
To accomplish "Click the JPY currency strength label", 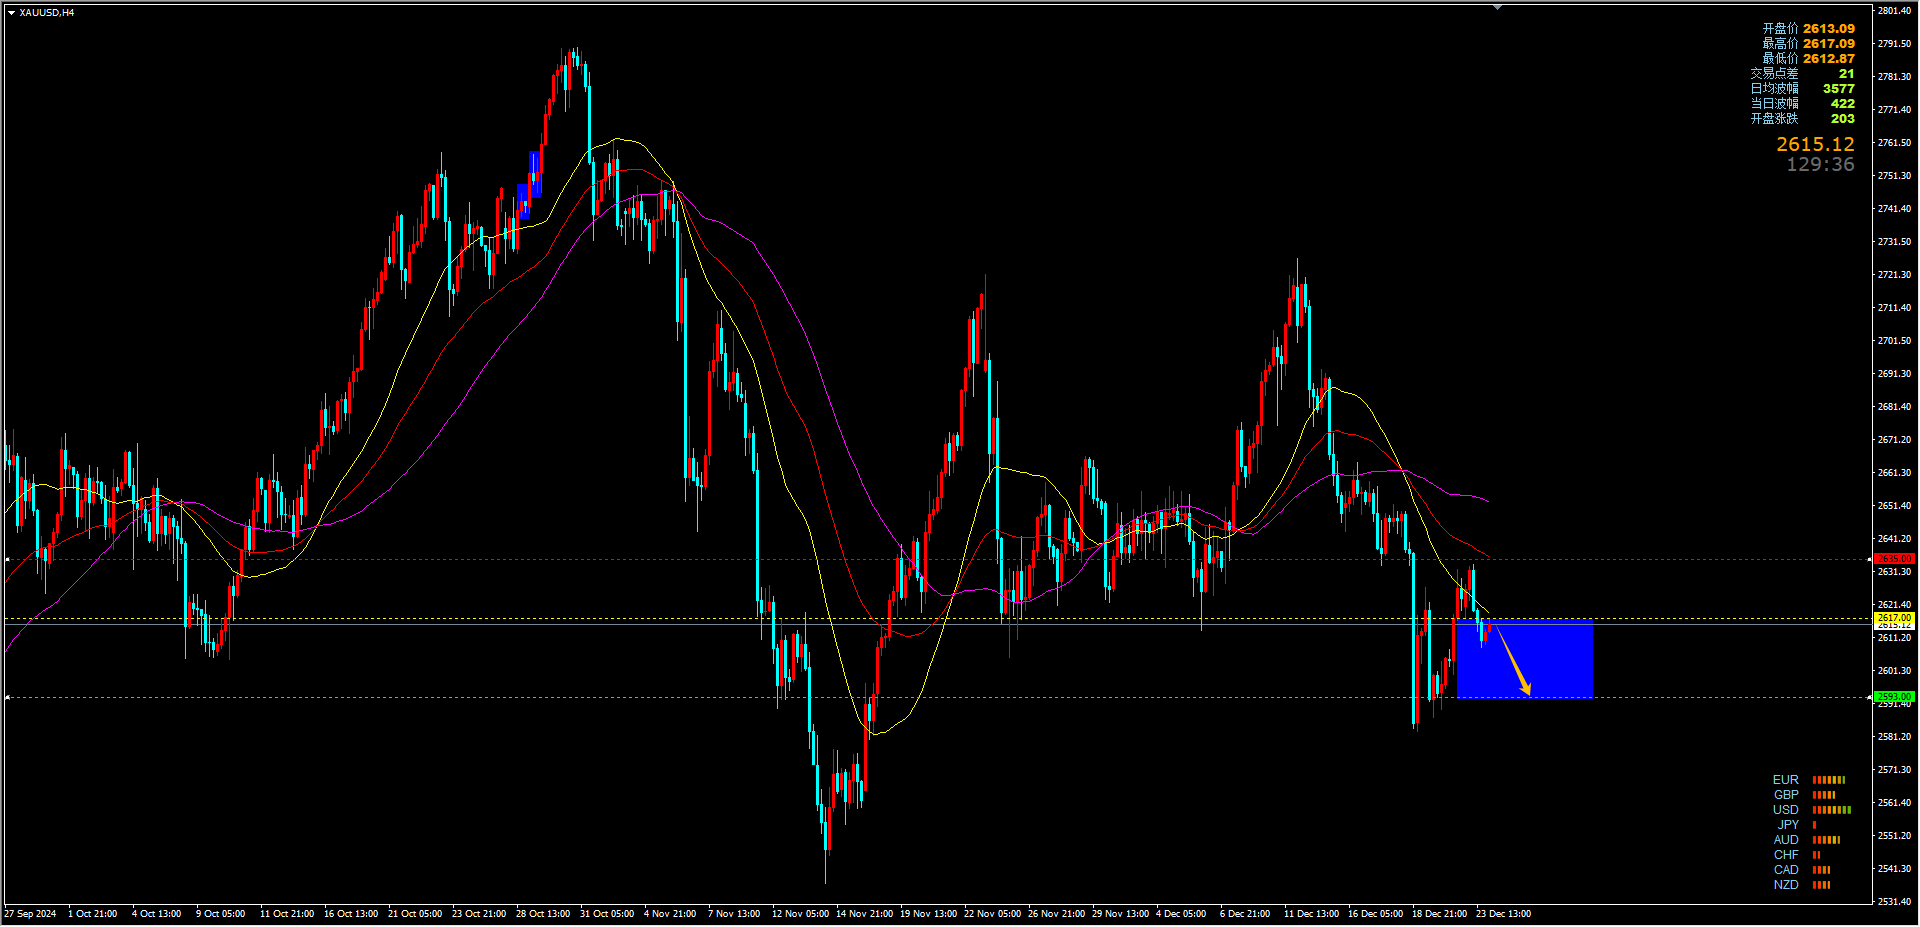I will pyautogui.click(x=1788, y=825).
